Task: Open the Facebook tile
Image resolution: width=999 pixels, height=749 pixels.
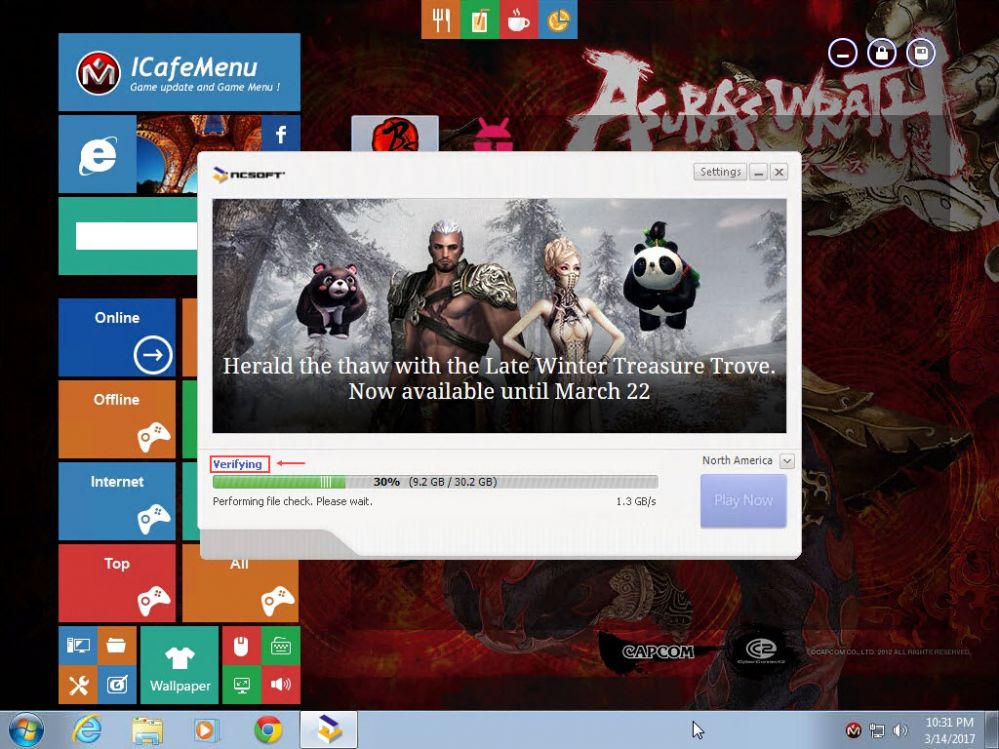Action: (x=281, y=134)
